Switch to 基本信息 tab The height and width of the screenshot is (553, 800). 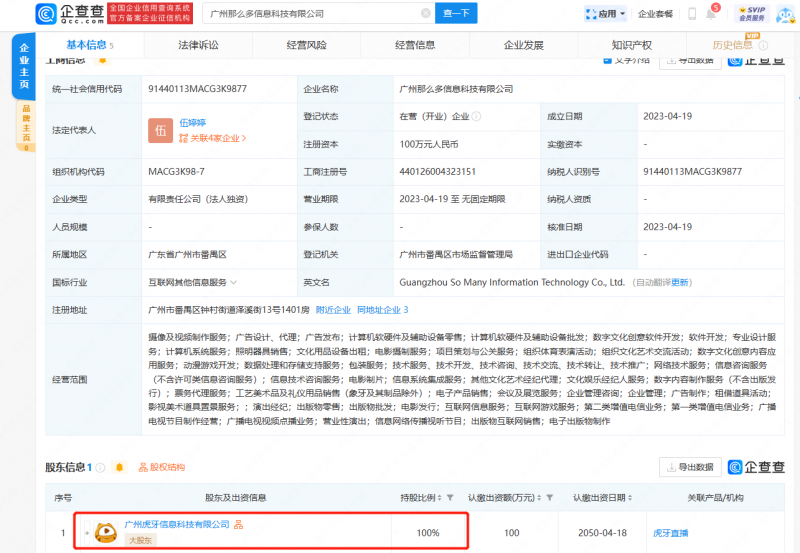[90, 45]
